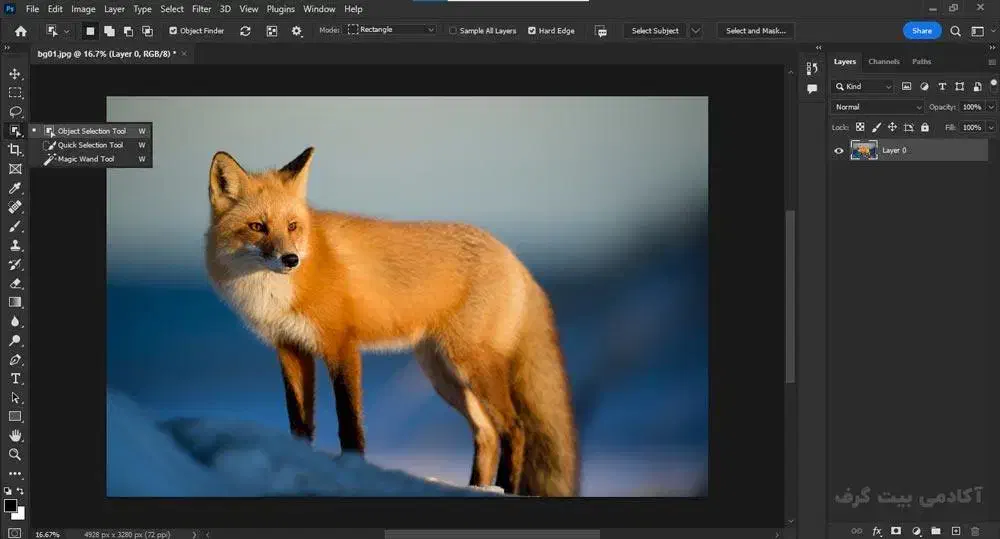Click the Home icon in options bar

20,31
